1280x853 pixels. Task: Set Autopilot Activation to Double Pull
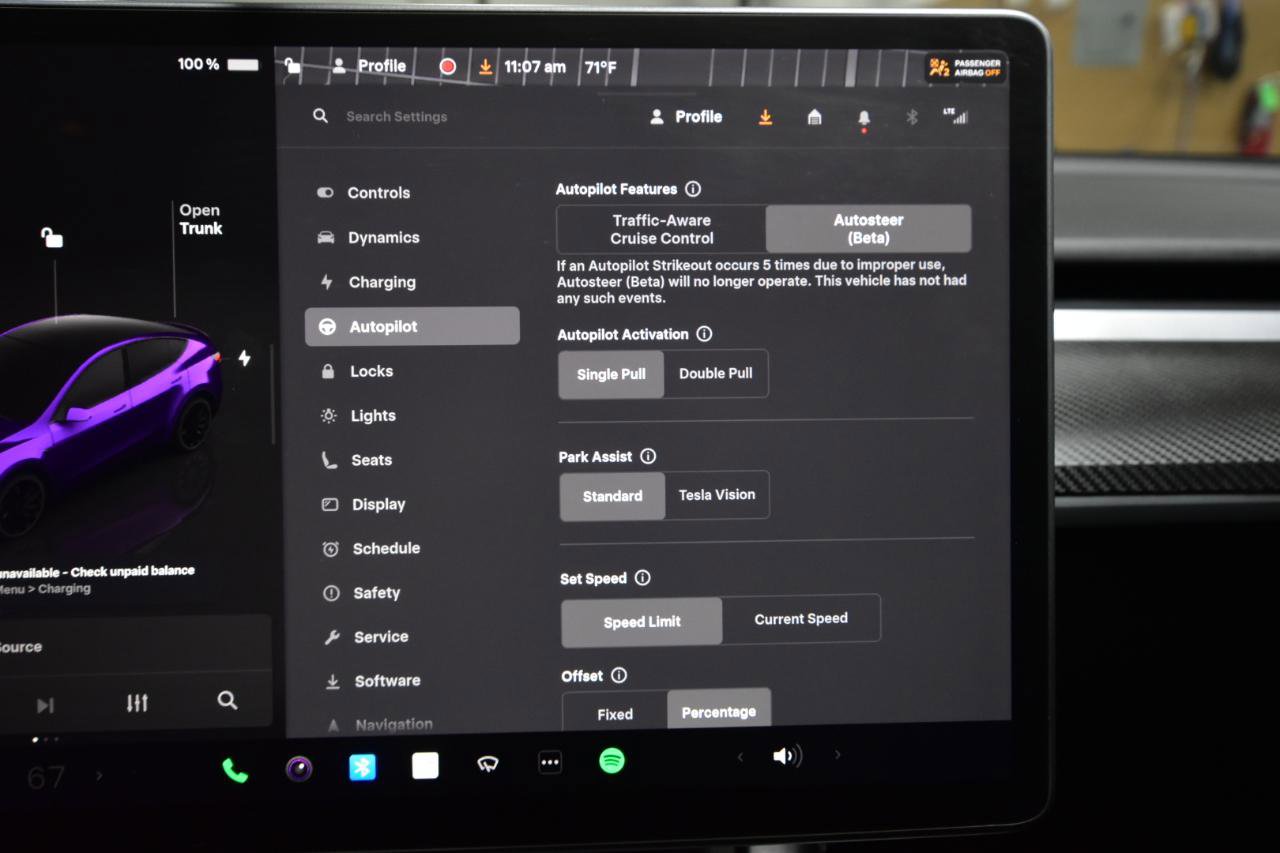click(x=716, y=373)
